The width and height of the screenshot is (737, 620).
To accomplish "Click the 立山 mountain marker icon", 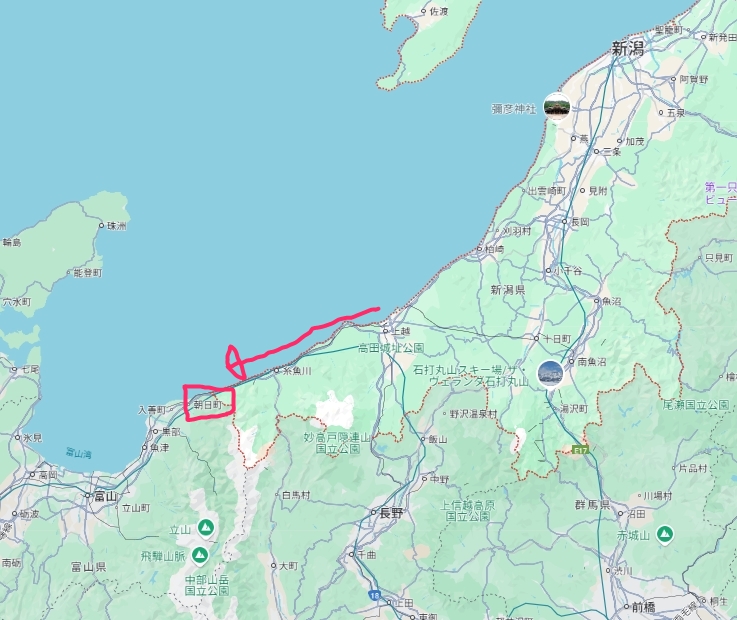I will [x=205, y=528].
